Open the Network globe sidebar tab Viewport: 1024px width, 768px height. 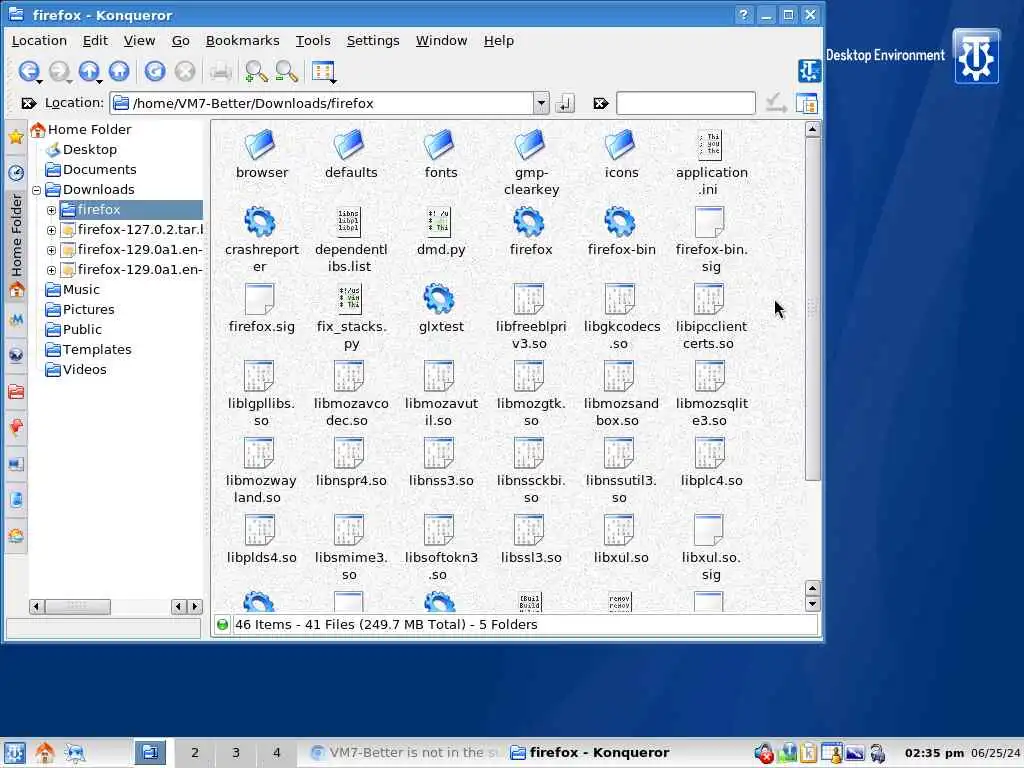[16, 355]
